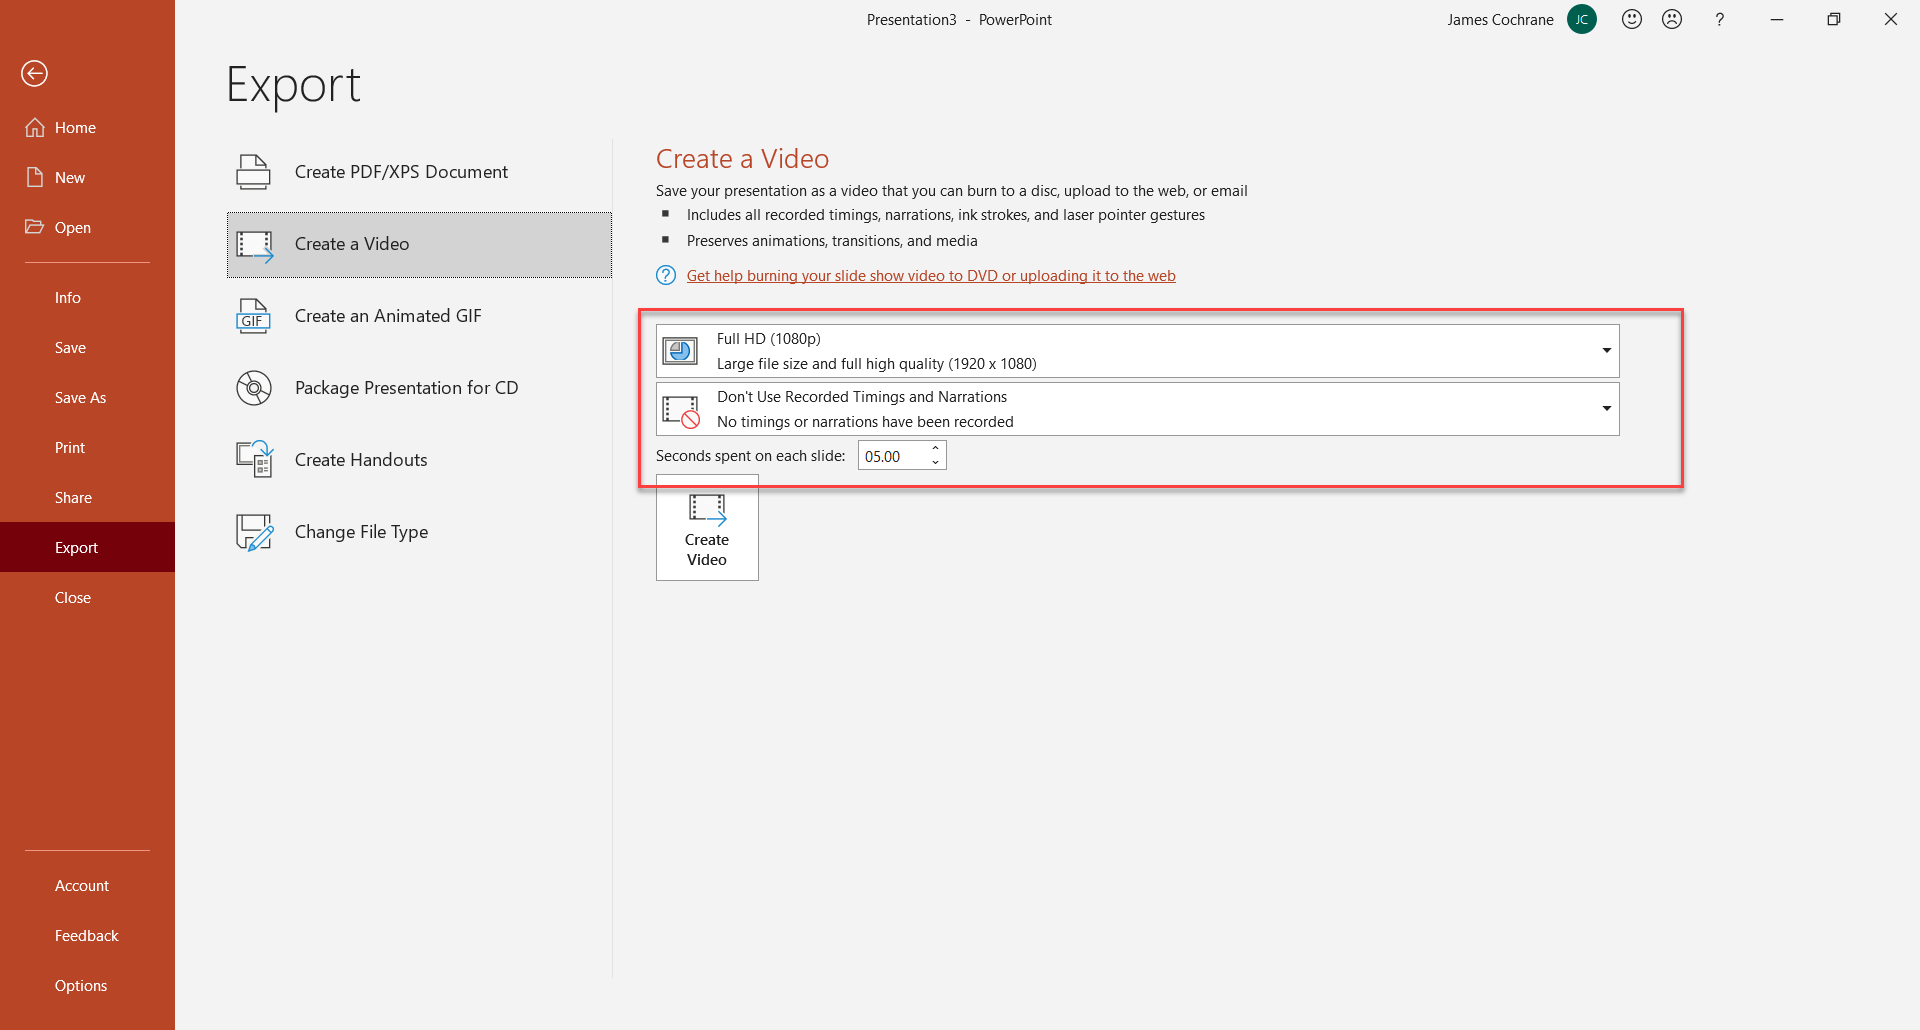Click the Create an Animated GIF icon

point(253,316)
